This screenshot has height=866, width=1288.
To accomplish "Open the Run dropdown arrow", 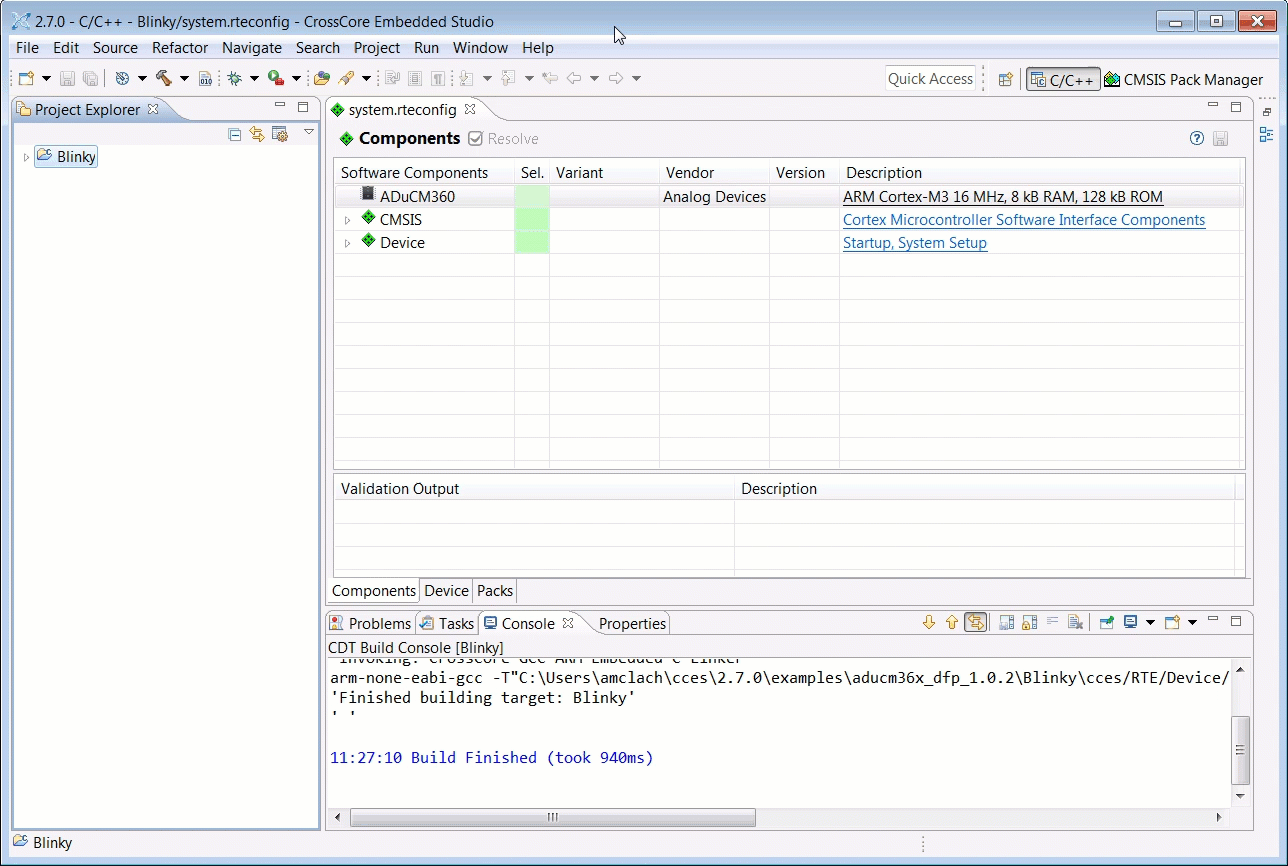I will [x=296, y=79].
